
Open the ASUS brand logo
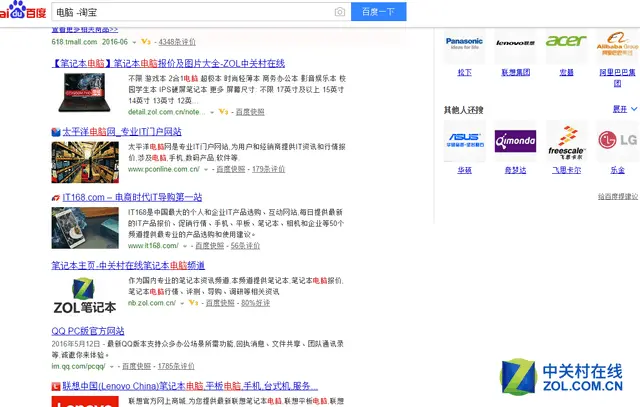coord(464,140)
